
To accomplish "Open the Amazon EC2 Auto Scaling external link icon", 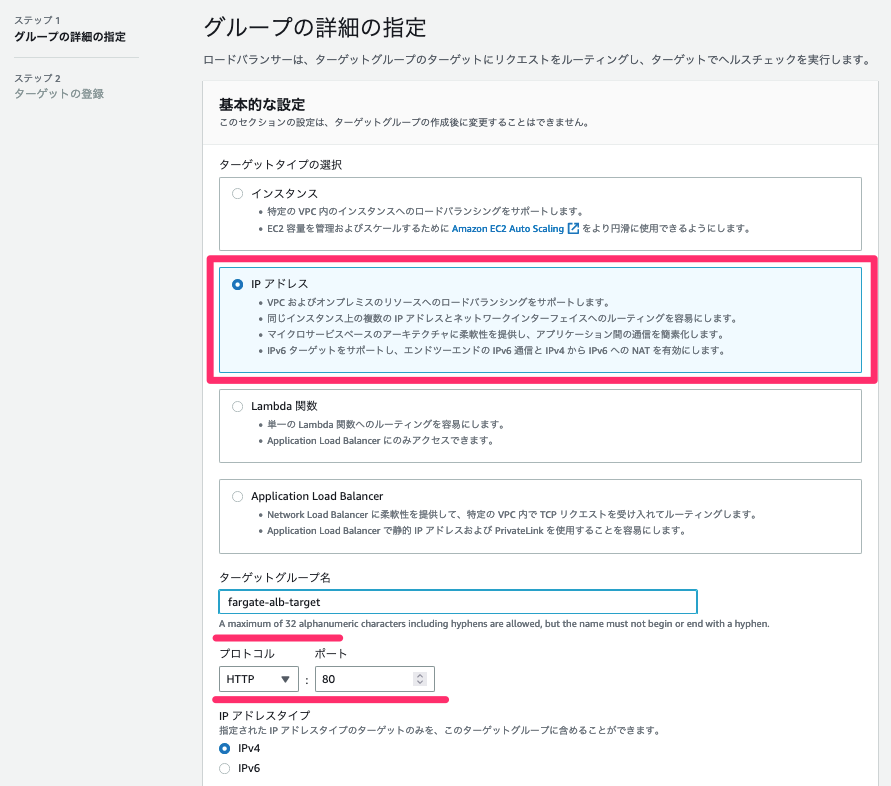I will click(x=573, y=228).
